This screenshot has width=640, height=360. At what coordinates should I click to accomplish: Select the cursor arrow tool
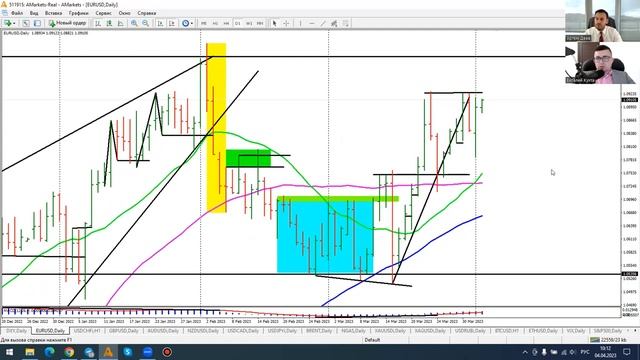point(274,23)
